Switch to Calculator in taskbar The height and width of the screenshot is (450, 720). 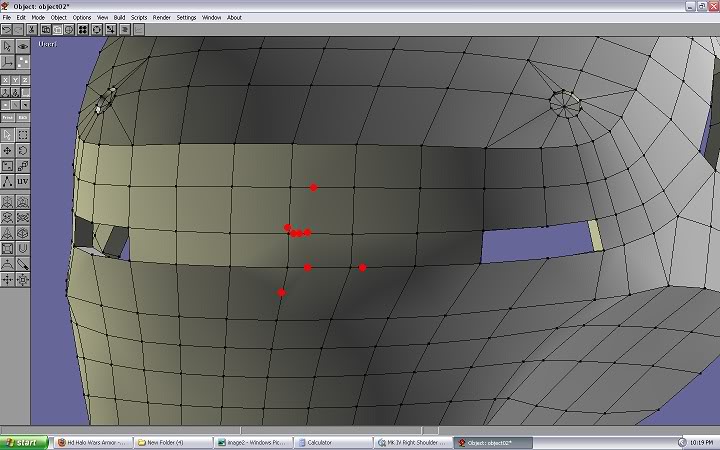tap(334, 443)
